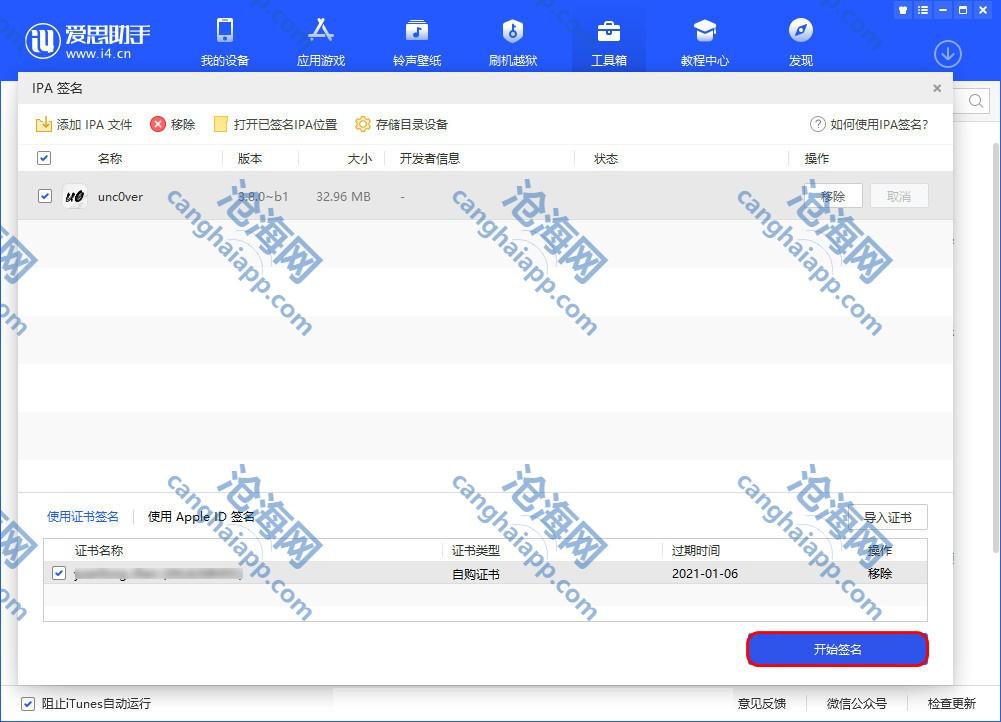The height and width of the screenshot is (722, 1001).
Task: Click the download manager arrow icon
Action: (947, 54)
